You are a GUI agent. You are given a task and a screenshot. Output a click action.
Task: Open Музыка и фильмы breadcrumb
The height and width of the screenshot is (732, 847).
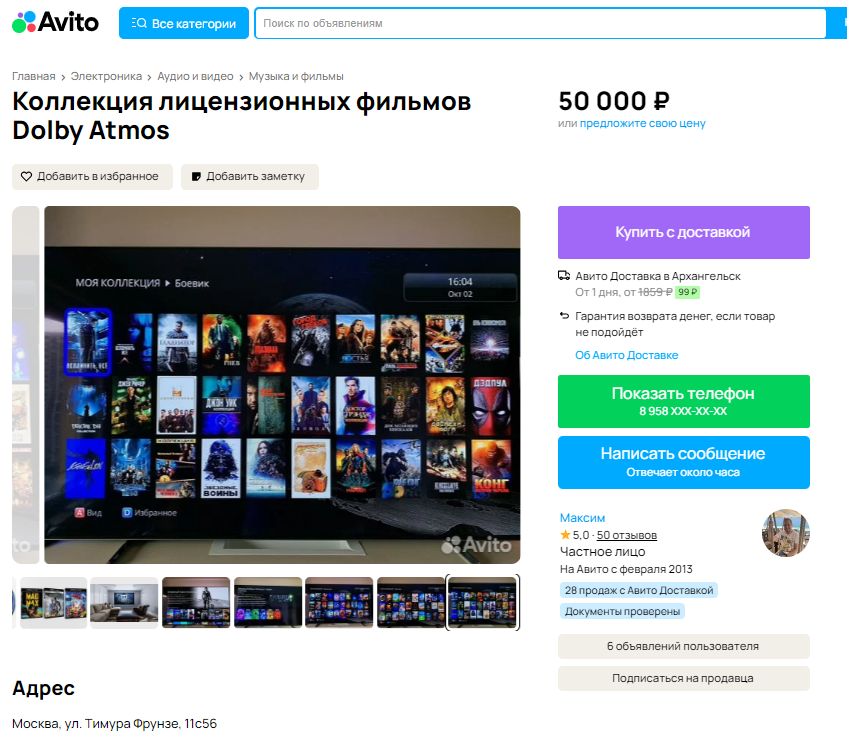296,76
